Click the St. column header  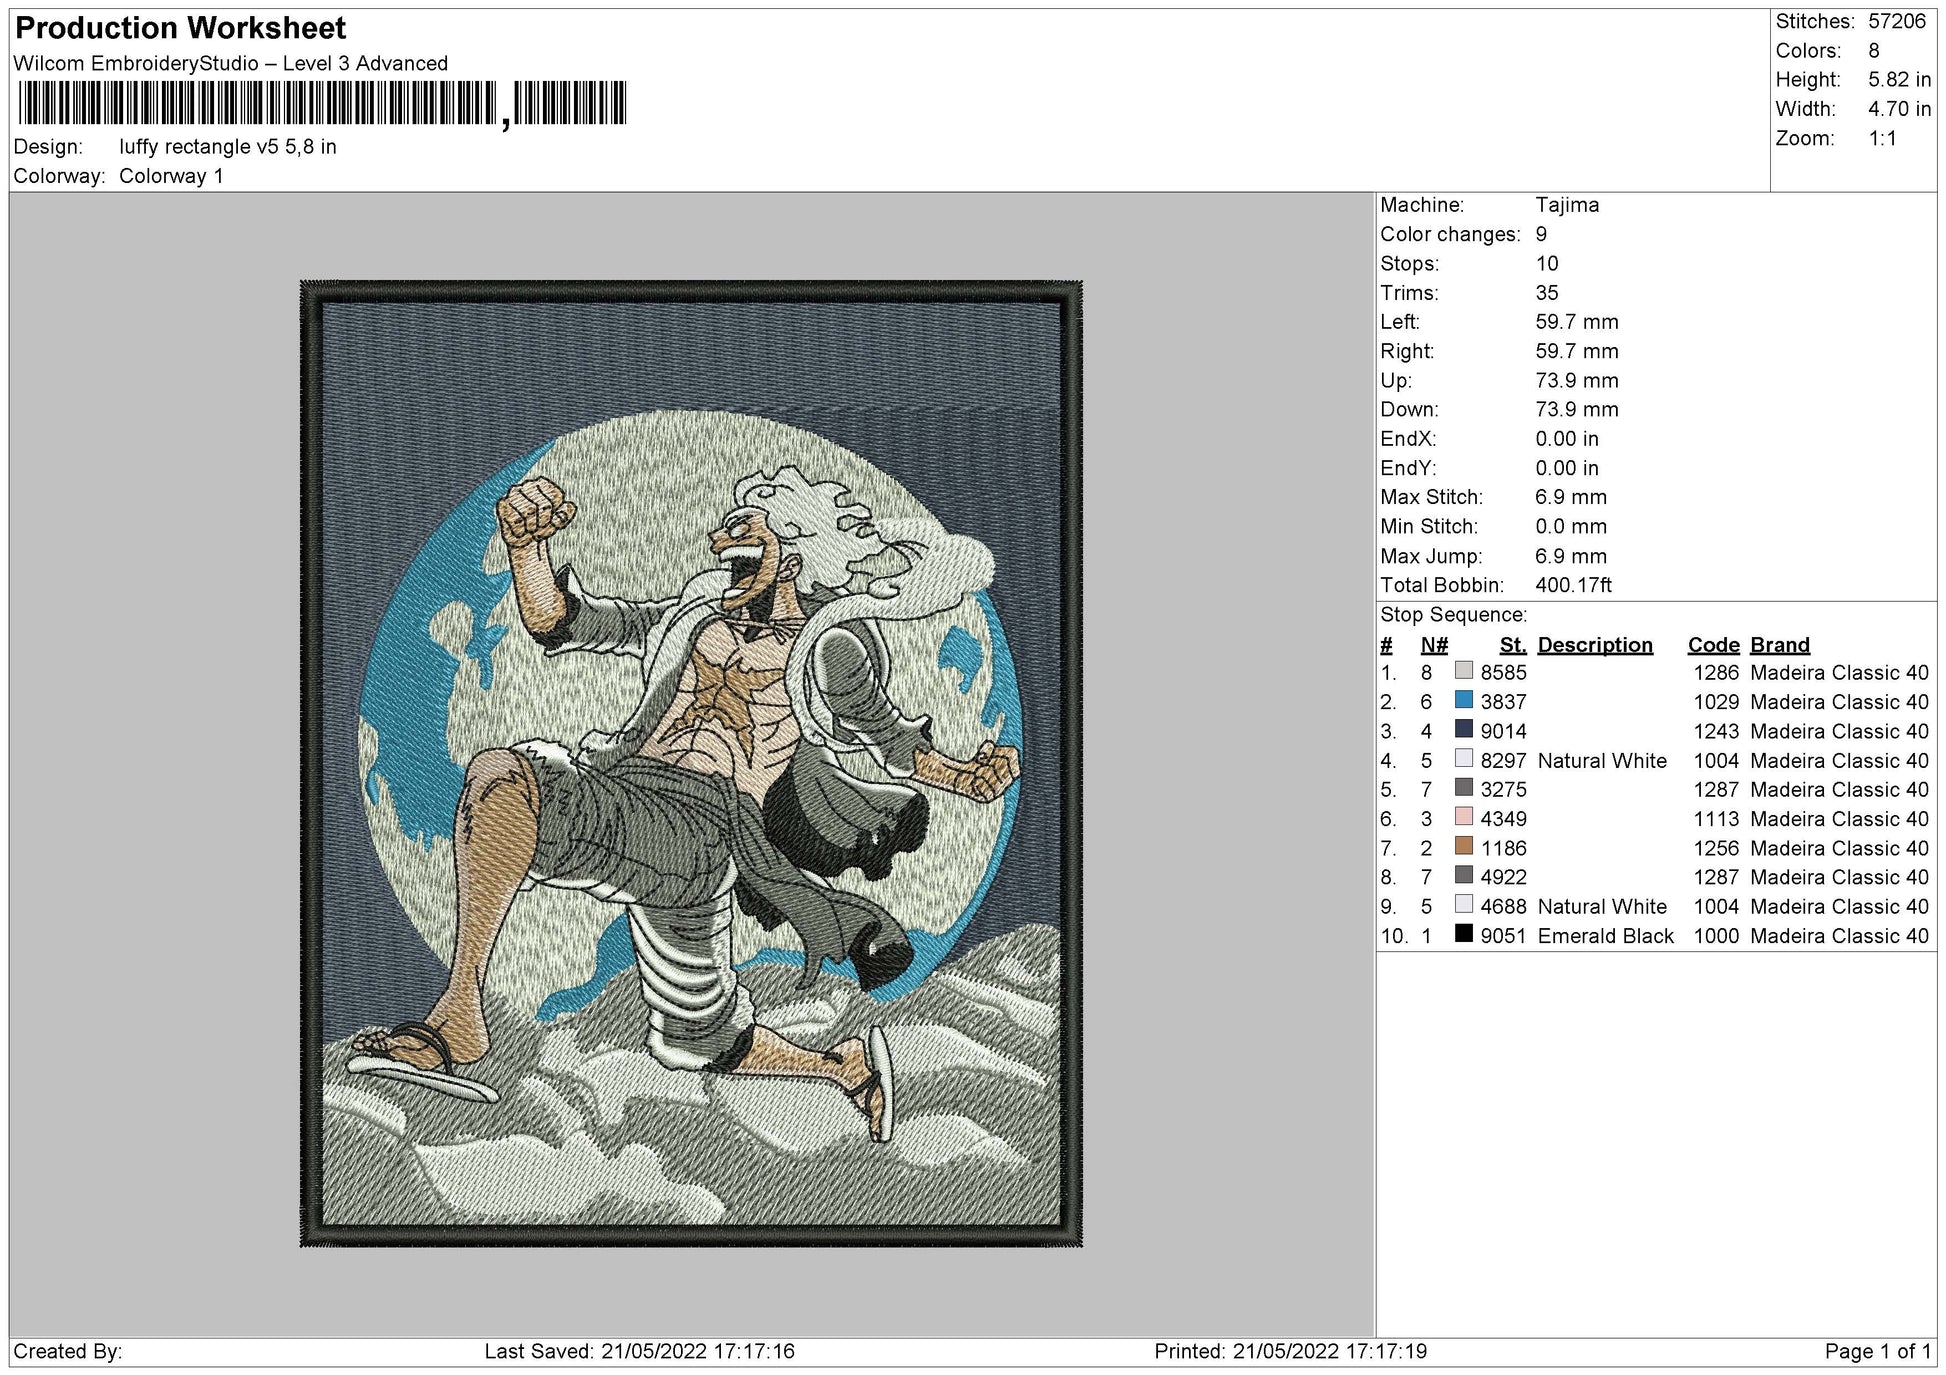tap(1513, 645)
